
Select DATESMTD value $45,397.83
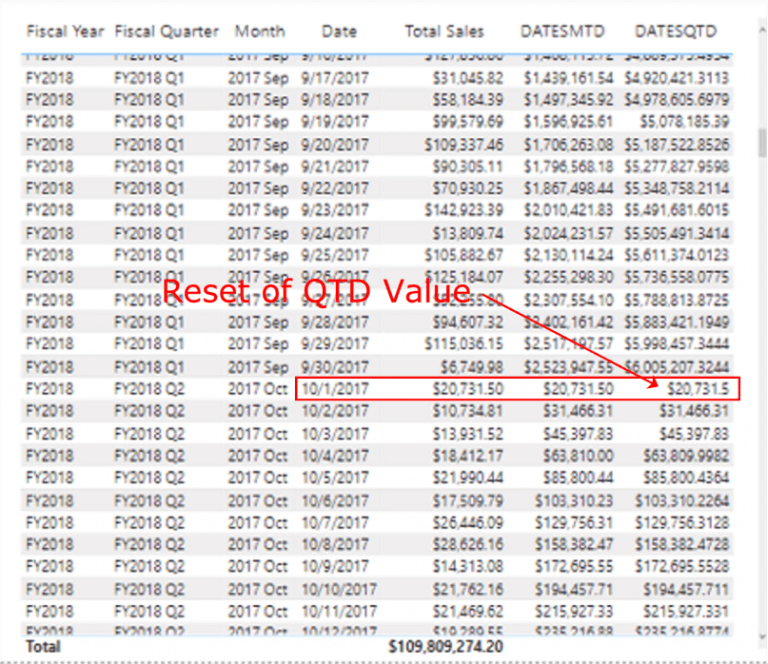point(577,433)
